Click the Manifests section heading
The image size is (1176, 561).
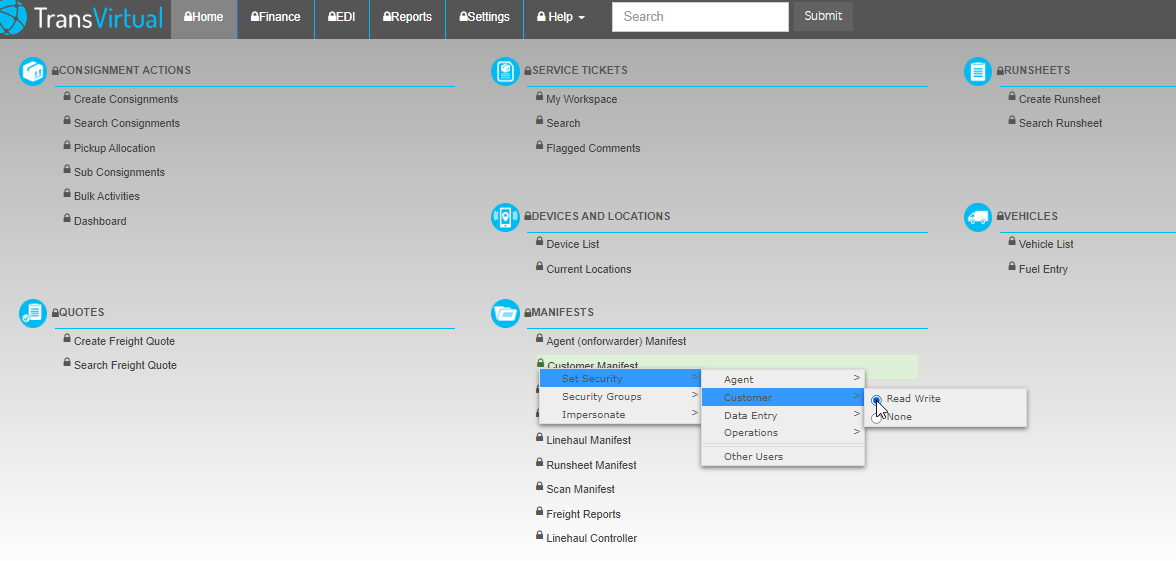tap(562, 312)
